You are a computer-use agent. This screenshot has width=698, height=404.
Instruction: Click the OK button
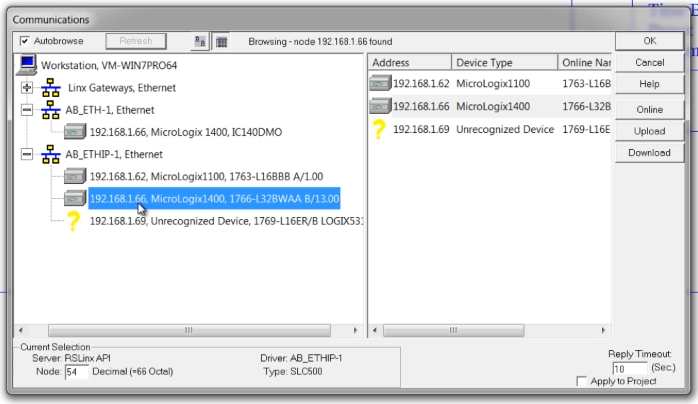click(x=649, y=41)
